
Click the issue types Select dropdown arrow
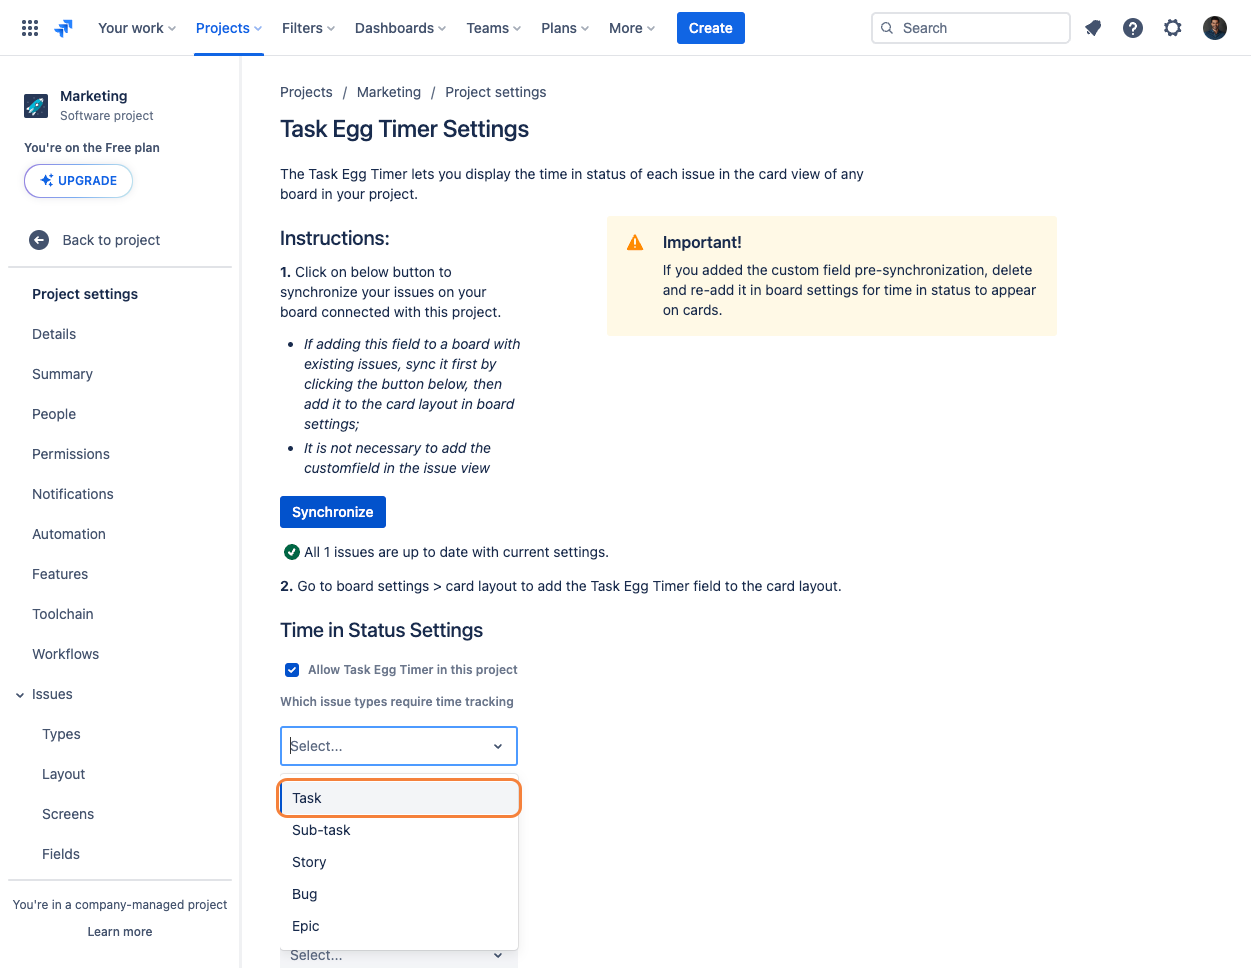(x=498, y=746)
